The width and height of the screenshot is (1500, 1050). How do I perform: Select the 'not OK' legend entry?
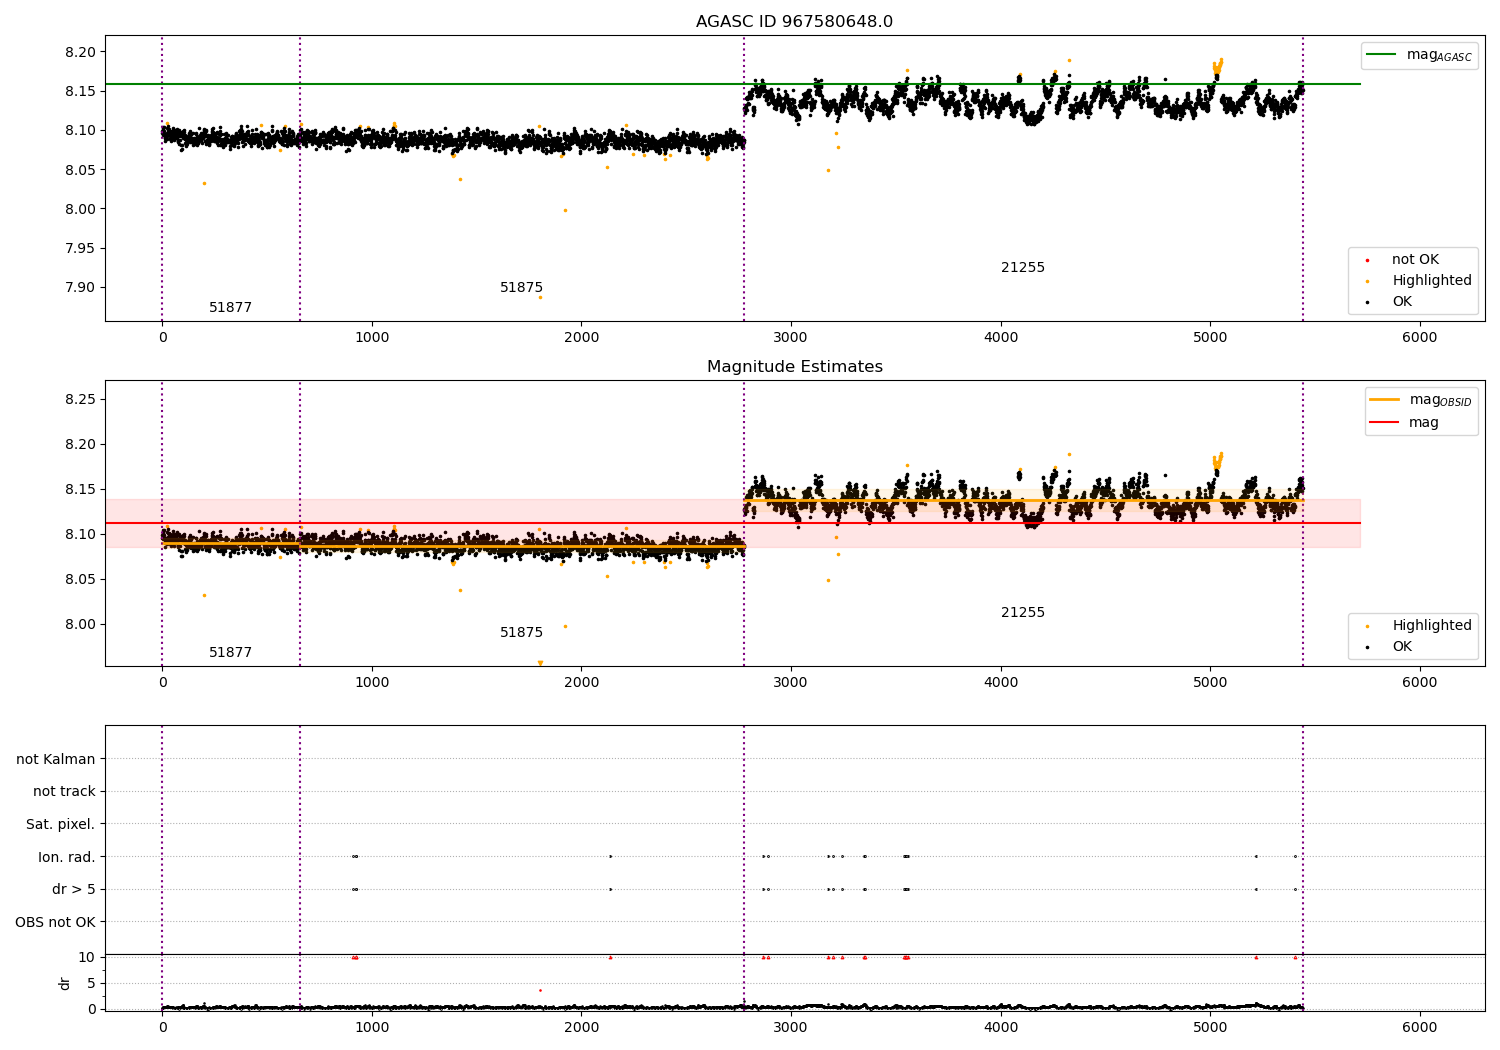click(1415, 260)
